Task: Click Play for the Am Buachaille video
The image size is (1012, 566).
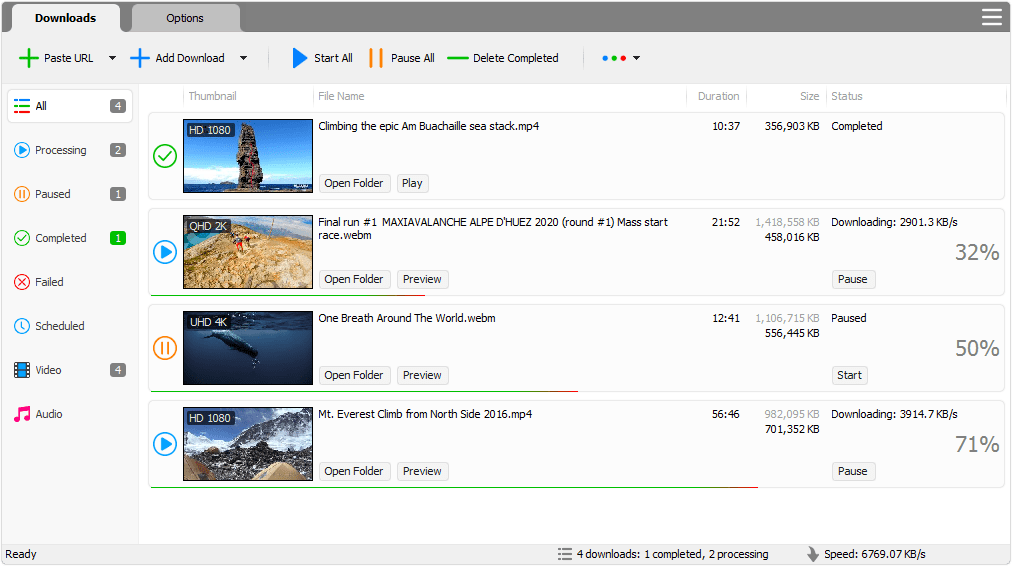Action: pyautogui.click(x=411, y=183)
